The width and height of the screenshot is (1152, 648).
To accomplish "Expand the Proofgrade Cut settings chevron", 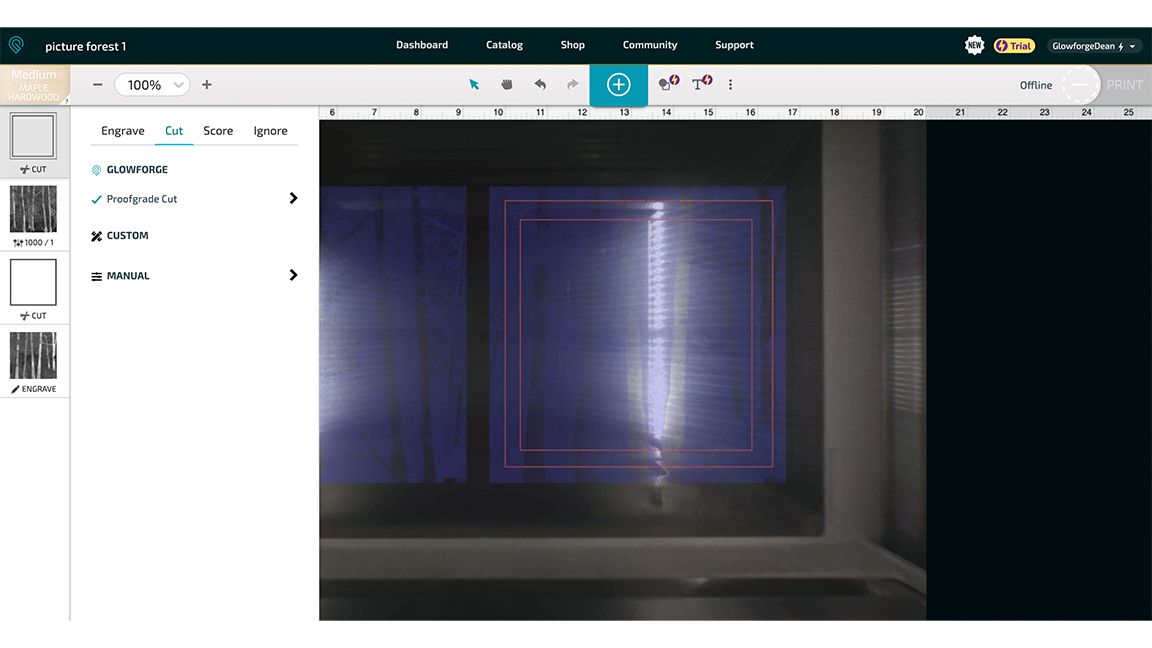I will point(293,198).
